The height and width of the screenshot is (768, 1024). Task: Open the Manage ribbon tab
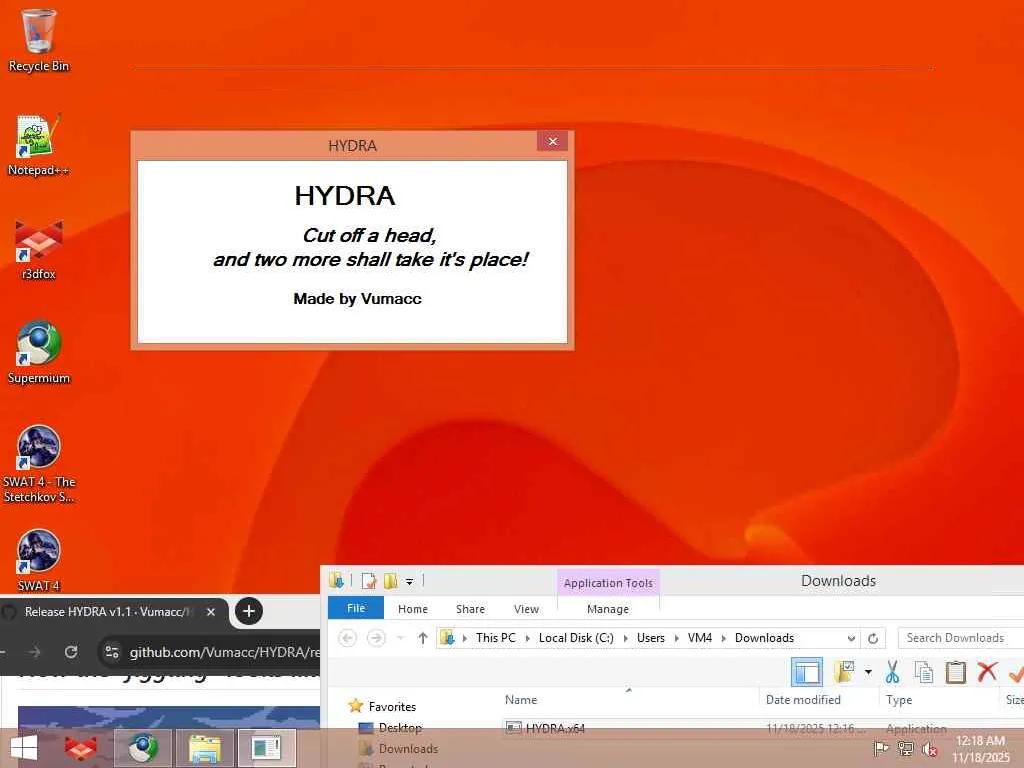(x=607, y=609)
